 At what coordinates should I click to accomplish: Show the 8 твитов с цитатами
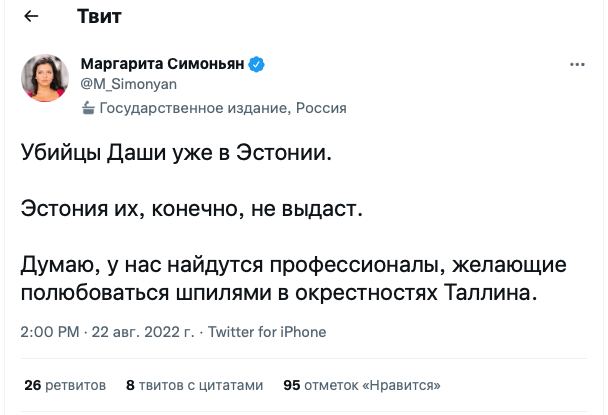(195, 383)
